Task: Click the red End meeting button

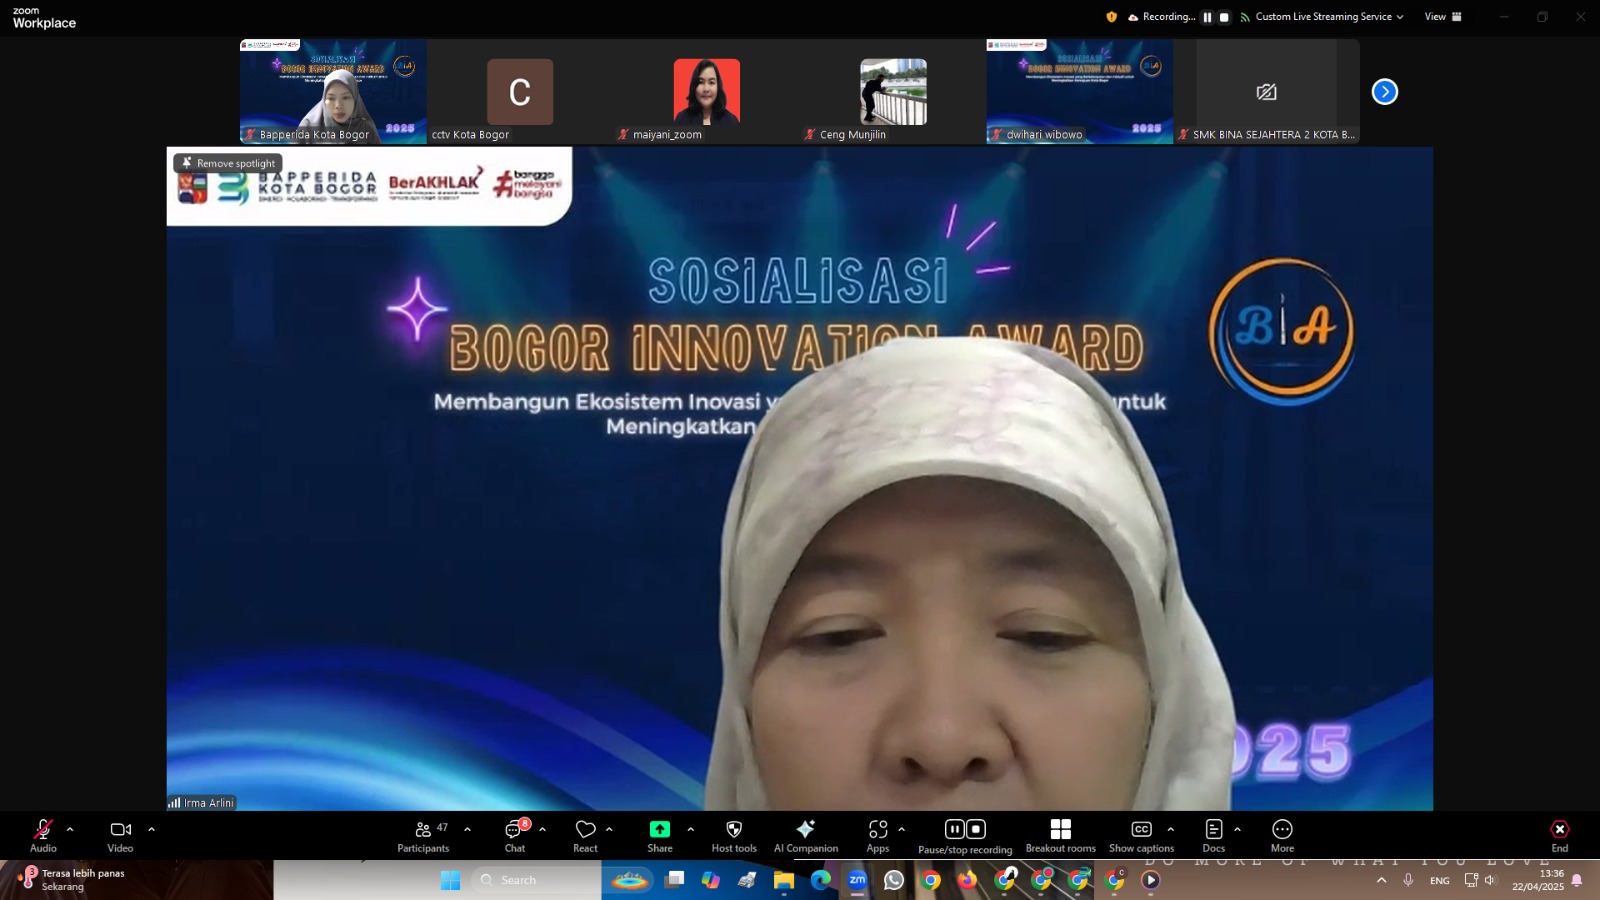Action: tap(1560, 836)
